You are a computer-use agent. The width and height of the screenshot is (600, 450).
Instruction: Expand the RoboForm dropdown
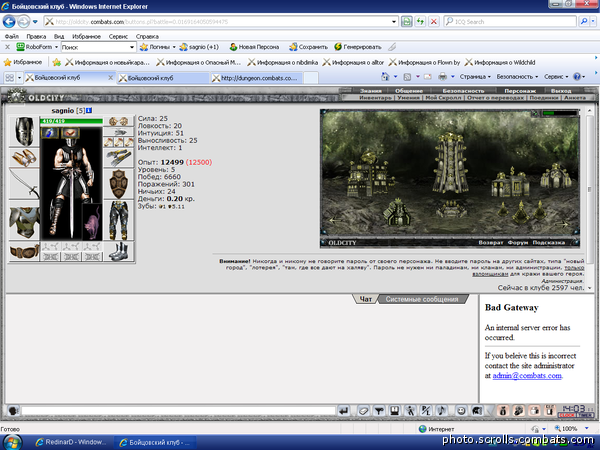56,47
